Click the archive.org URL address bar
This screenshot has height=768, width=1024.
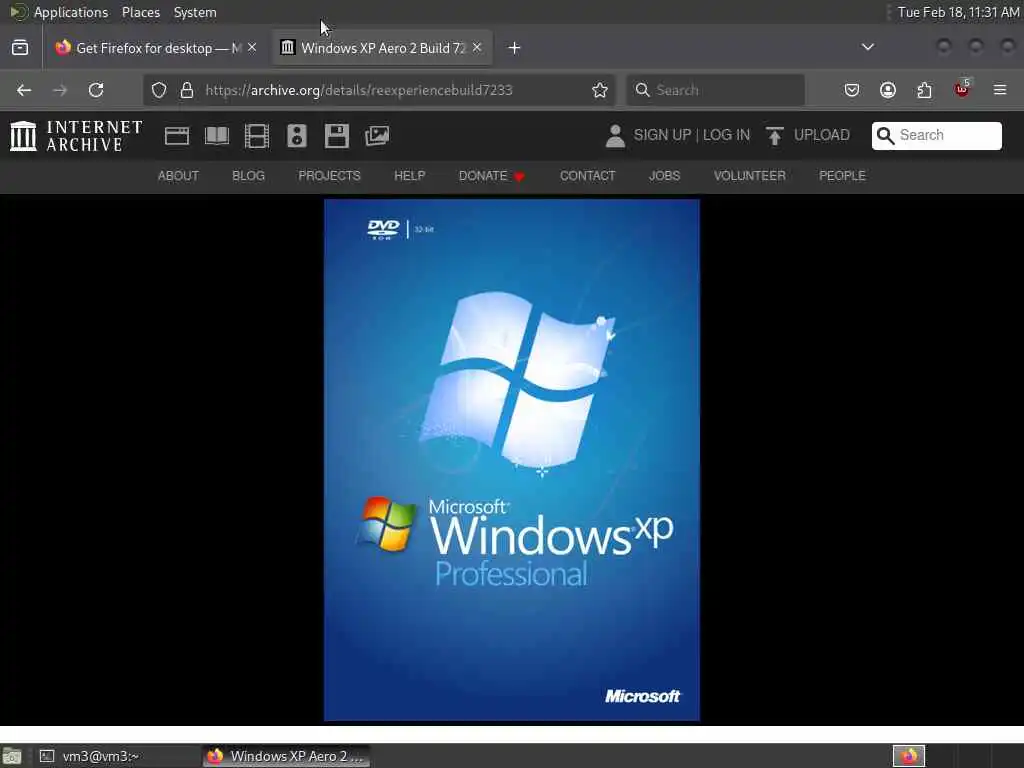click(x=379, y=90)
